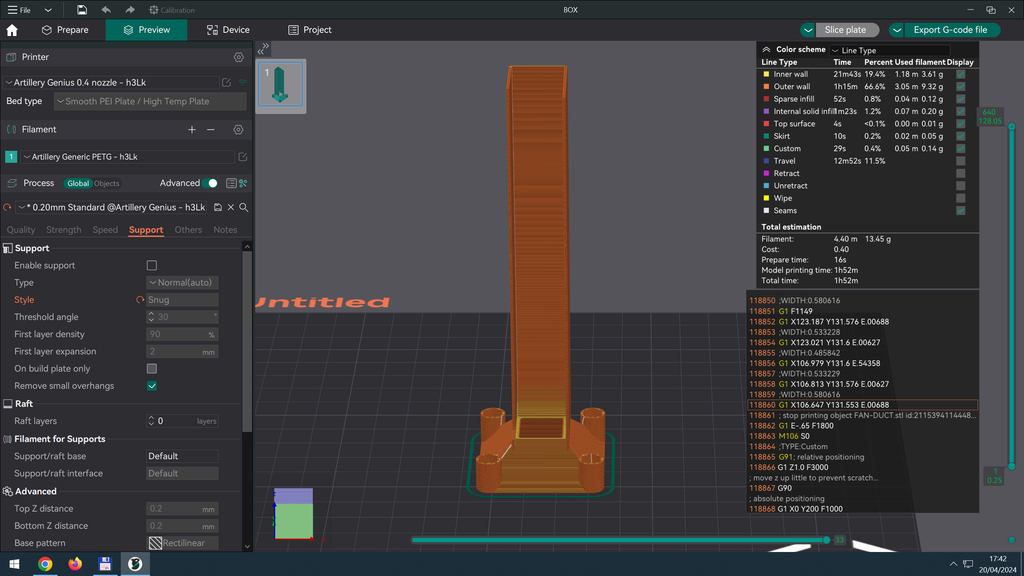Hide Seams lines via its Display checkbox

[960, 211]
